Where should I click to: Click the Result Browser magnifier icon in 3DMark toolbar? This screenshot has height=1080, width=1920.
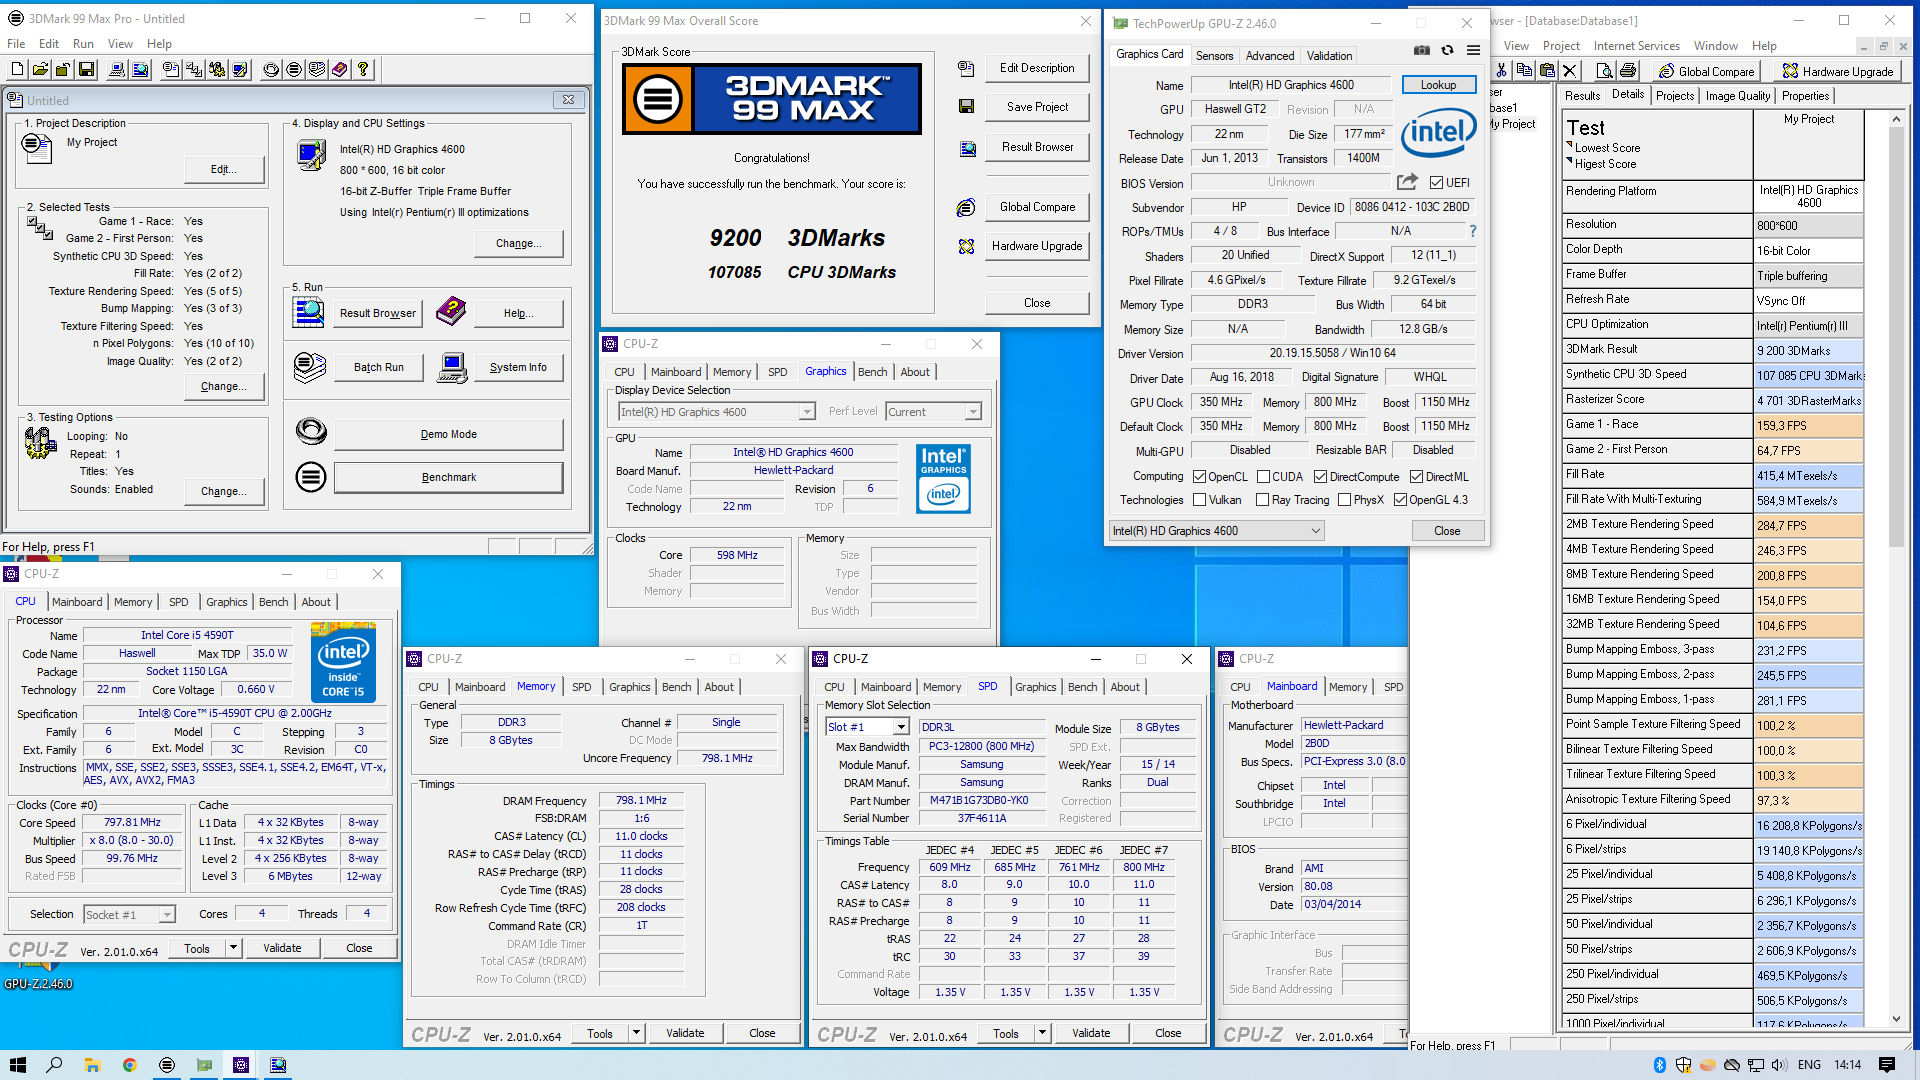pos(140,69)
